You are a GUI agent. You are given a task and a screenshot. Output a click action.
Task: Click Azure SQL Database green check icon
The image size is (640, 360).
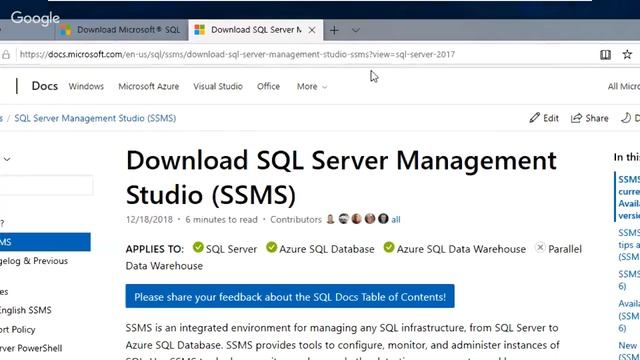271,247
